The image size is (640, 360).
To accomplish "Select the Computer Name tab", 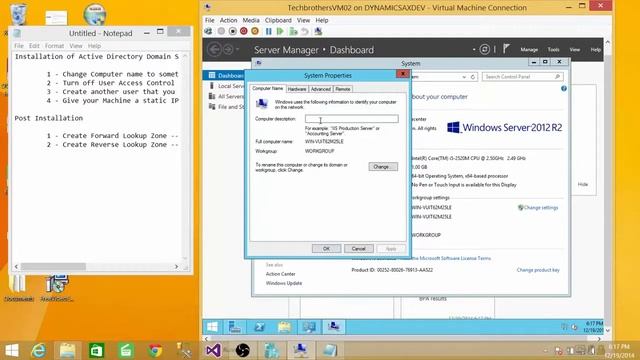I will [267, 88].
